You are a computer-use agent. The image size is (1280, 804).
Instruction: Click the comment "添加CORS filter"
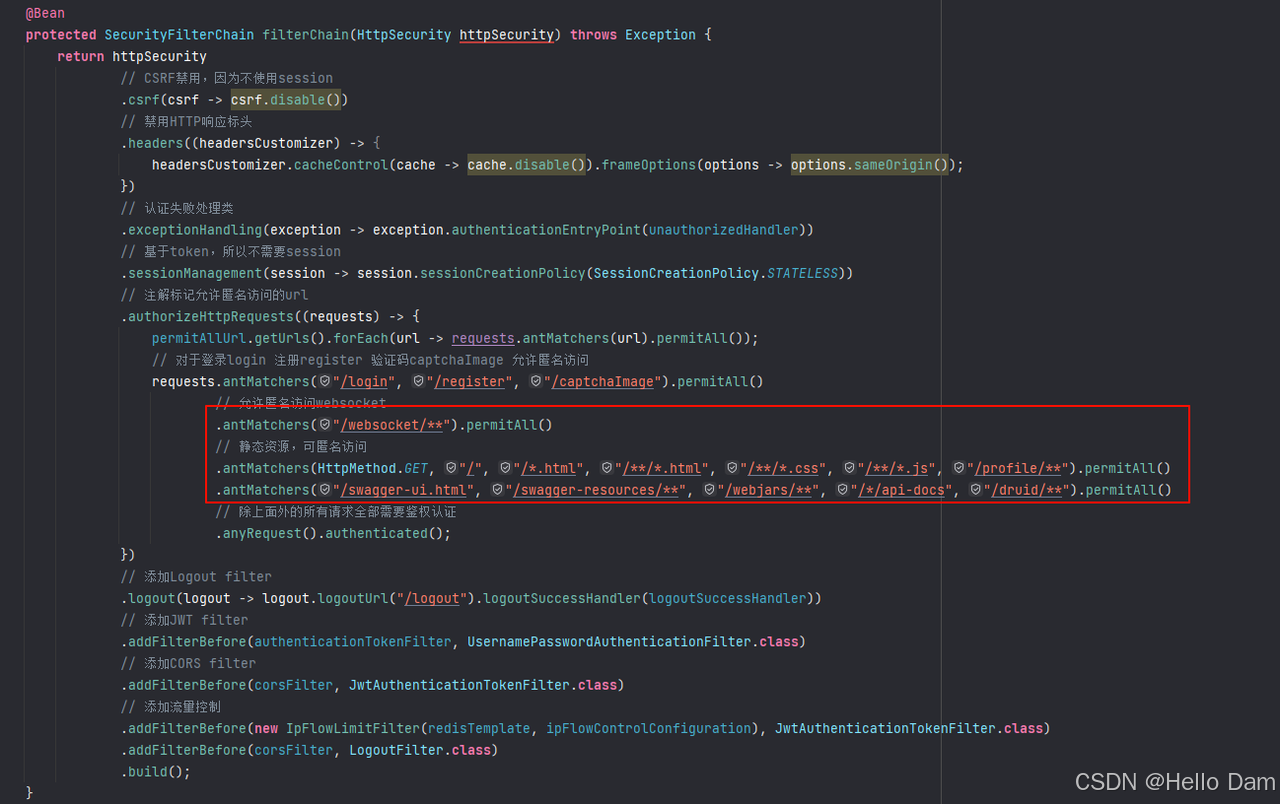pos(187,663)
